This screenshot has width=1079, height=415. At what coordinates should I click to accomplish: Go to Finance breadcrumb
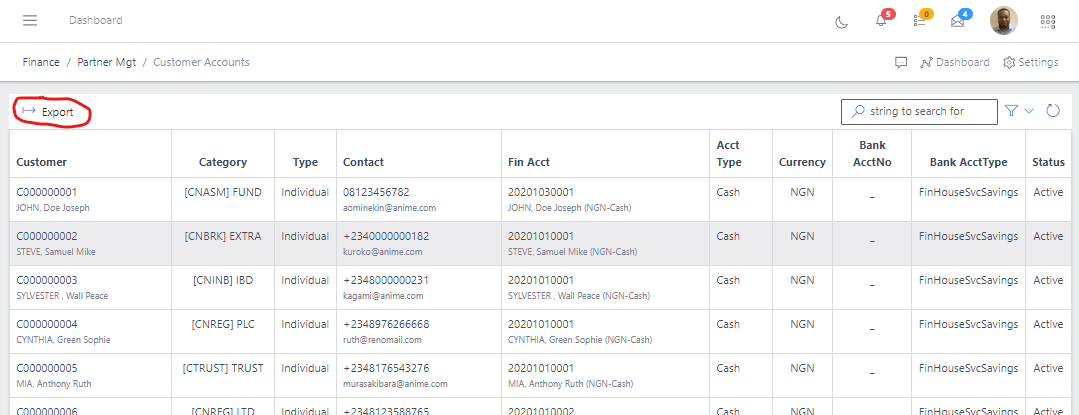(41, 62)
